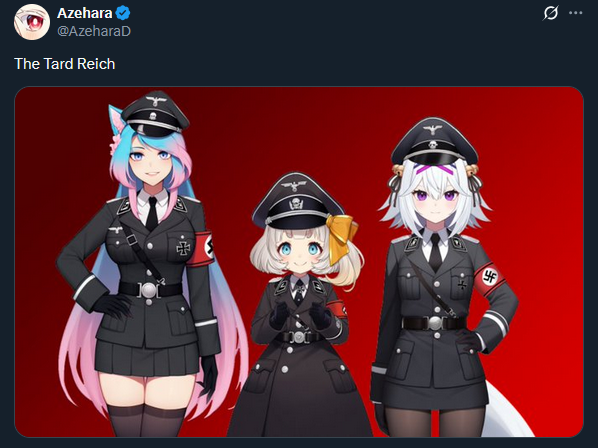Open the @AzeharaD handle link

click(94, 31)
